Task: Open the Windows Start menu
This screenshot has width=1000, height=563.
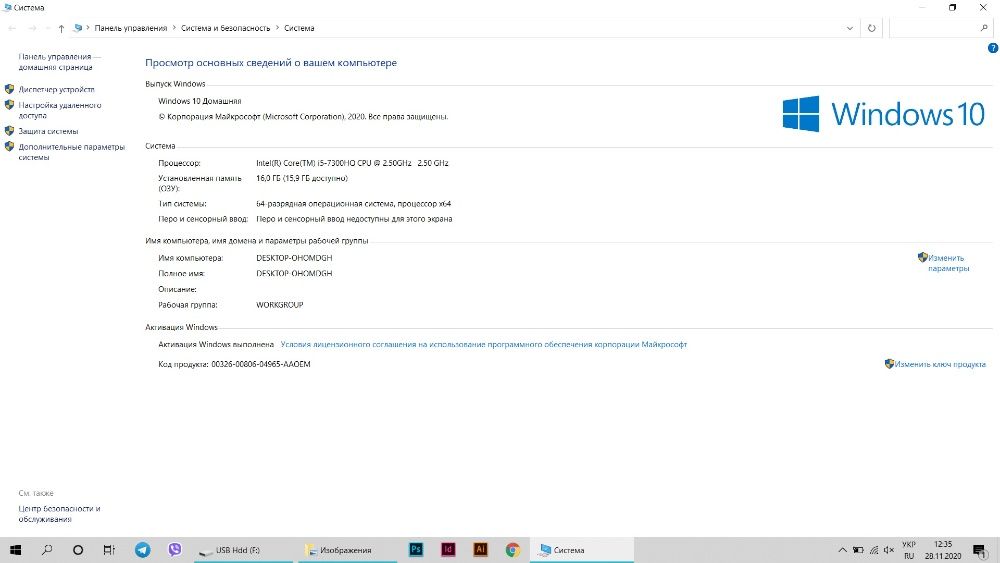Action: coord(15,550)
